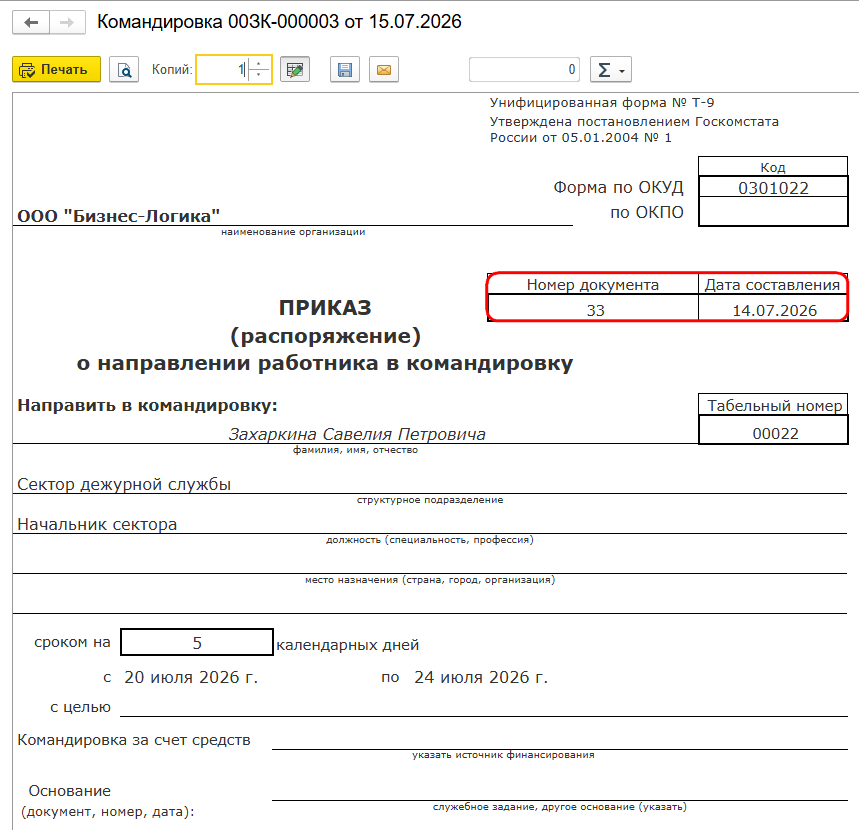Select OKUD code 0301022 cell
The height and width of the screenshot is (830, 859).
click(773, 187)
